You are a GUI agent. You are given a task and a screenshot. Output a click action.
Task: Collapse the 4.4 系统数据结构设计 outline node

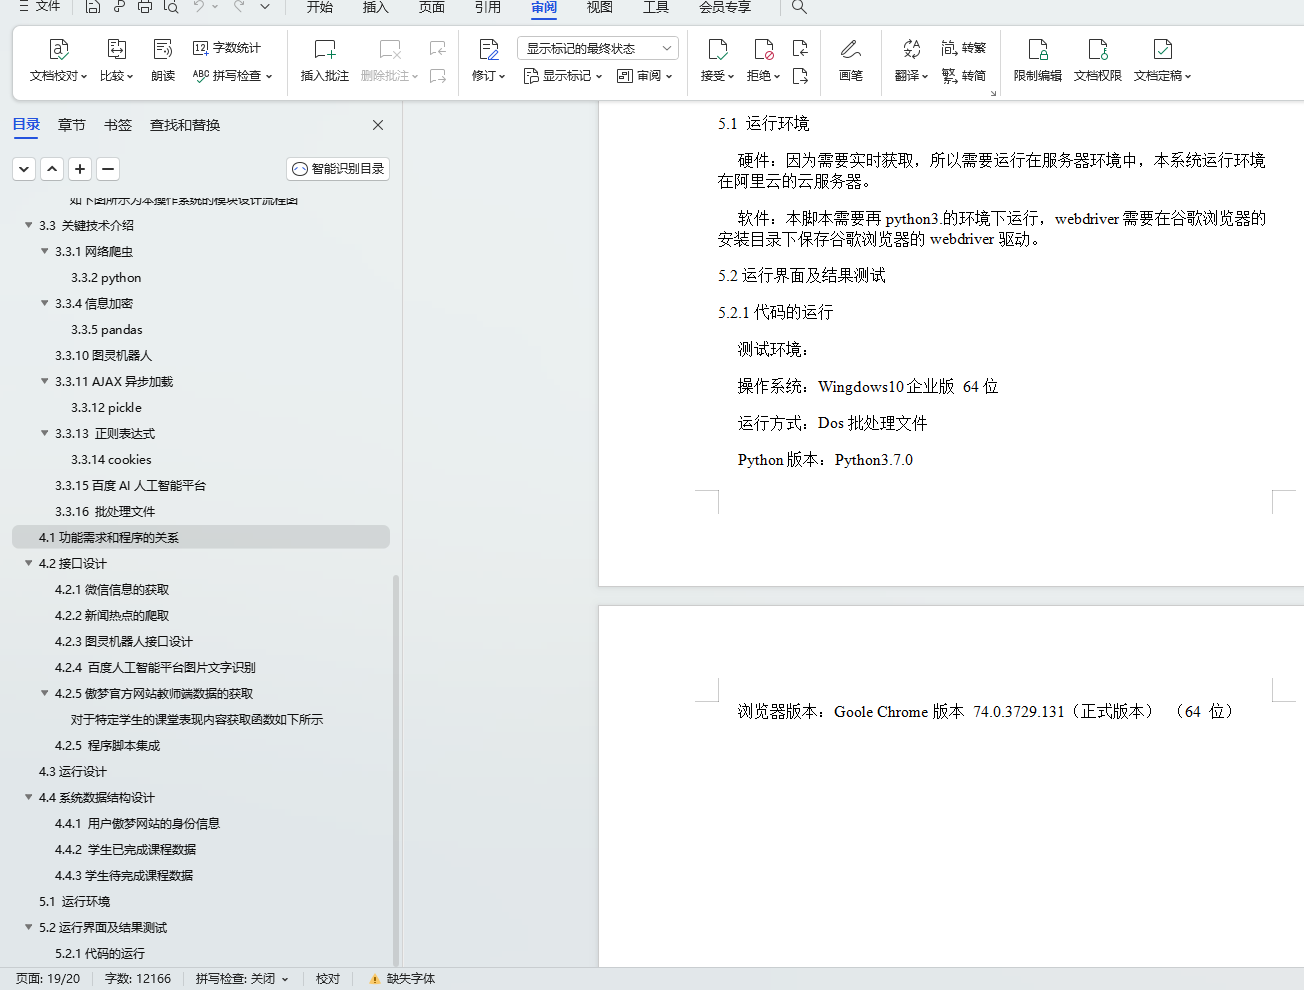point(28,797)
